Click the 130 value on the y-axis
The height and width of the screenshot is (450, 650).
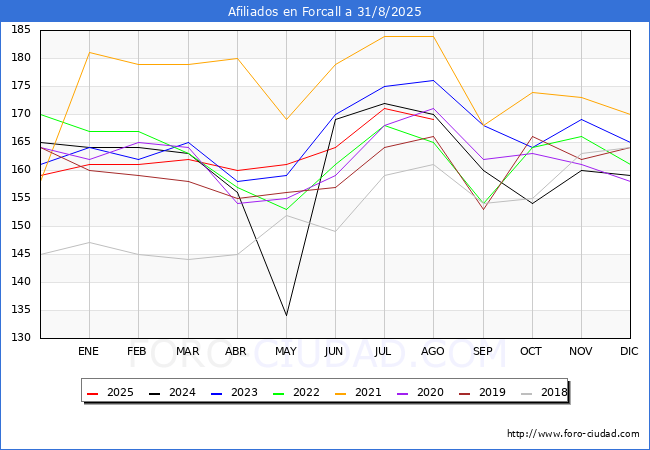click(x=20, y=338)
